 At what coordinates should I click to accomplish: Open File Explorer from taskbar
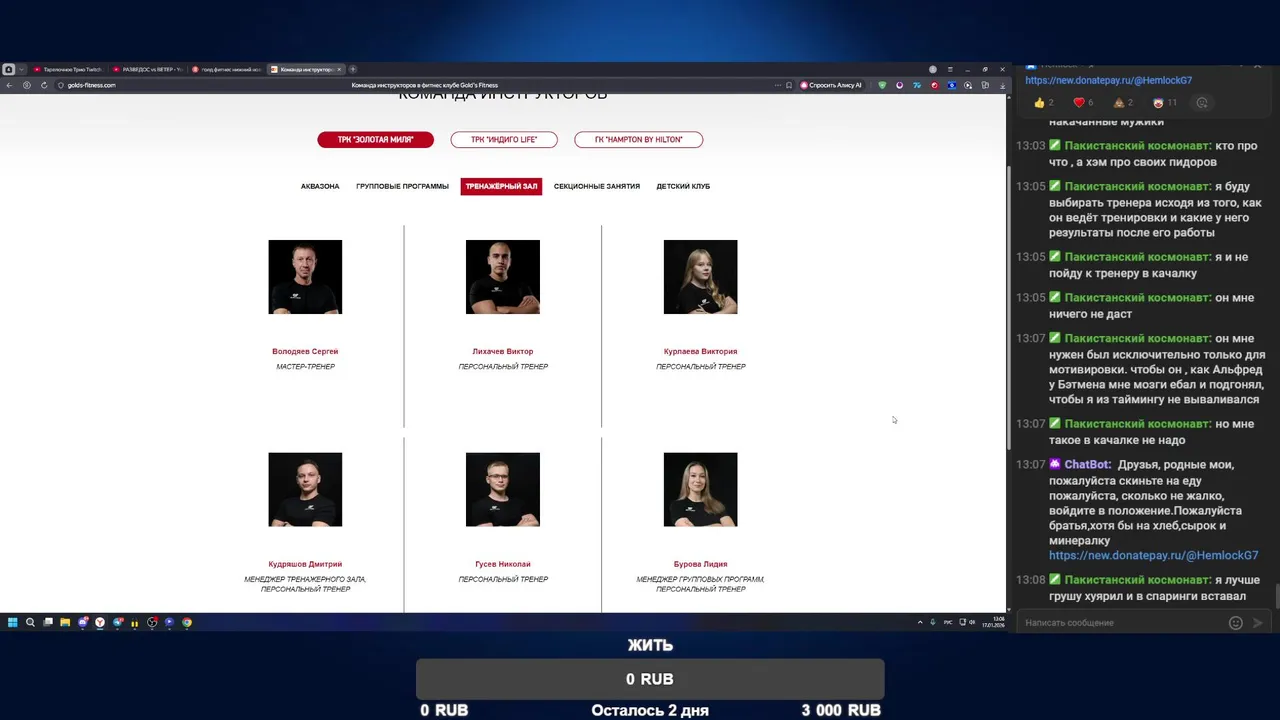(x=65, y=622)
